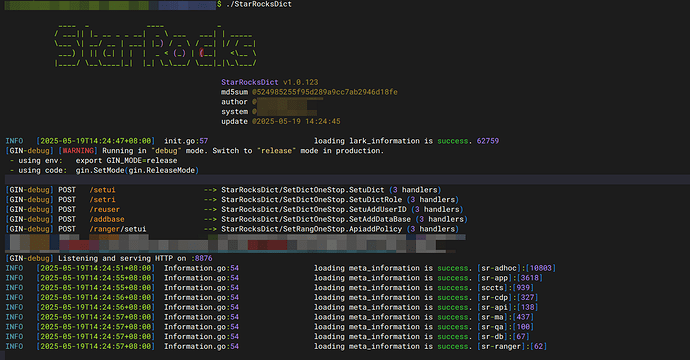Select the SetRangOneStop.ApiaddPolicy handler name

pos(342,229)
